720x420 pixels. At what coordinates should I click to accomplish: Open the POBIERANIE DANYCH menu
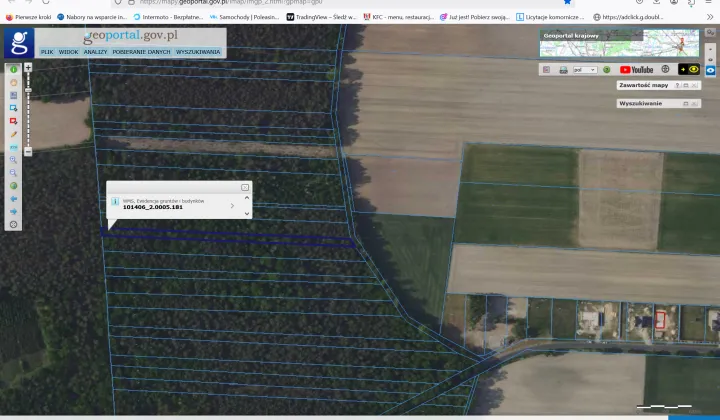point(143,51)
